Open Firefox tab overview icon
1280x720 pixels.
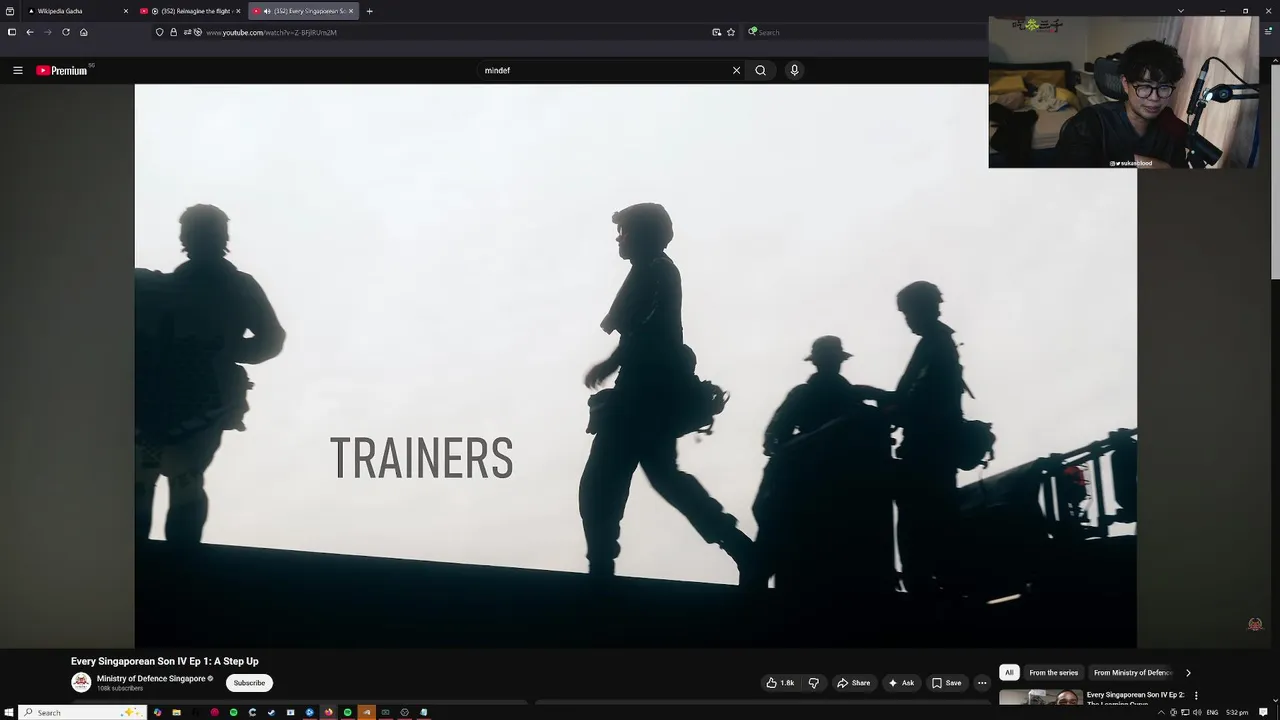click(10, 11)
